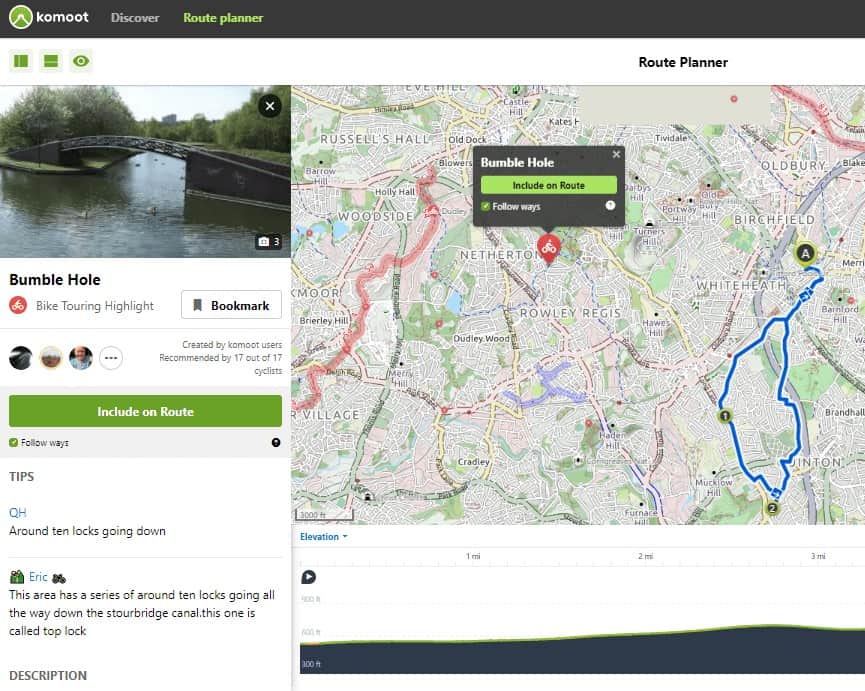865x691 pixels.
Task: Play the elevation profile animation
Action: coord(309,577)
